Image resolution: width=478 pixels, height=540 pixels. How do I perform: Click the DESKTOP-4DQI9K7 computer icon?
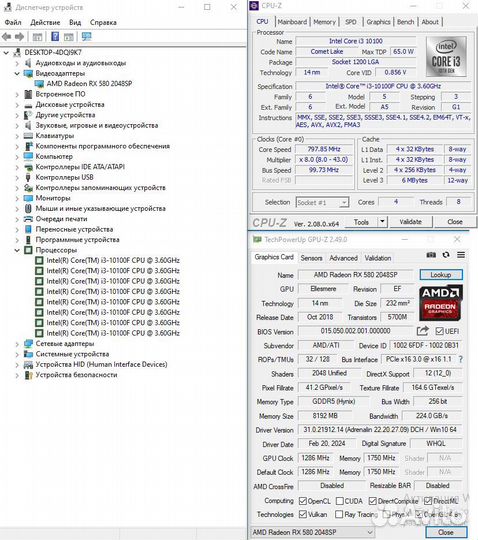tap(17, 52)
